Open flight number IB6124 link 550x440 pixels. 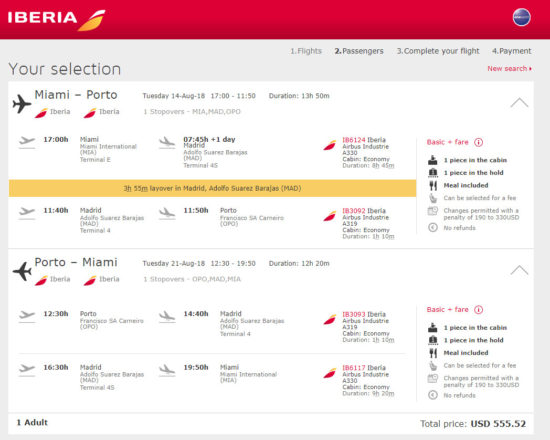(354, 140)
